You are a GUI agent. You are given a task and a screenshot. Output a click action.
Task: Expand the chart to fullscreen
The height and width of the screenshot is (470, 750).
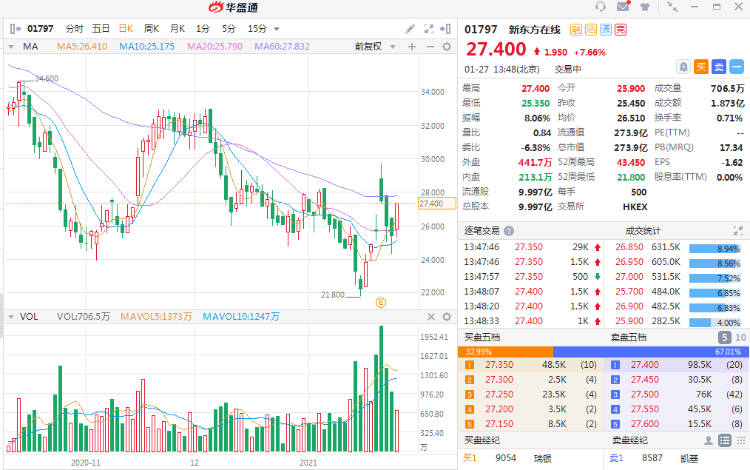click(429, 29)
